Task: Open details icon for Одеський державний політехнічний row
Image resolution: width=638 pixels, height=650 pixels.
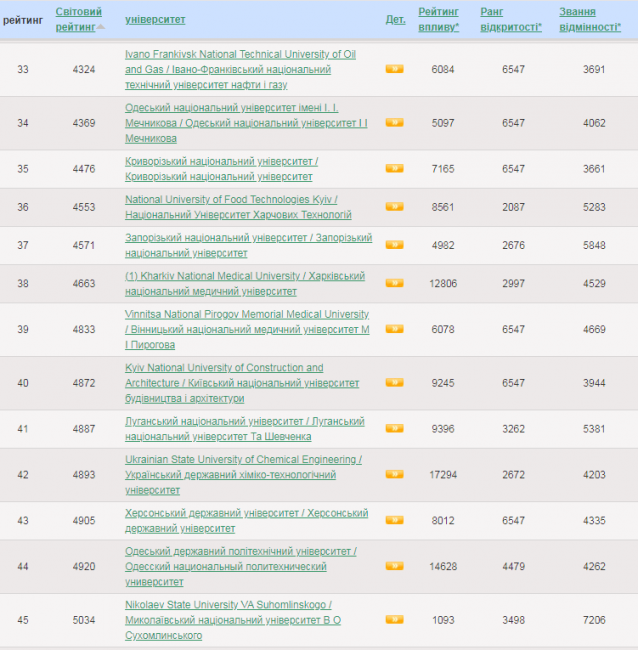Action: tap(394, 566)
